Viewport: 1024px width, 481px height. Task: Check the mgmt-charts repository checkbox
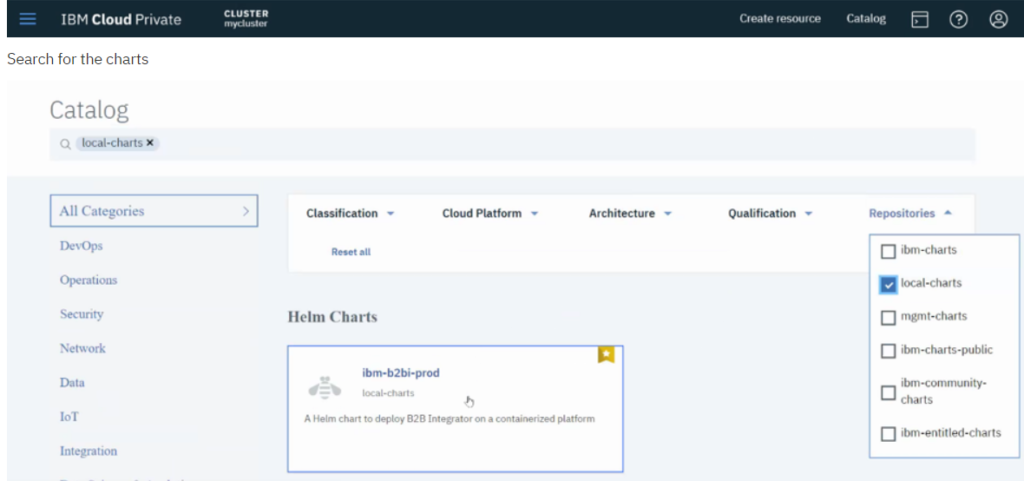pos(888,318)
